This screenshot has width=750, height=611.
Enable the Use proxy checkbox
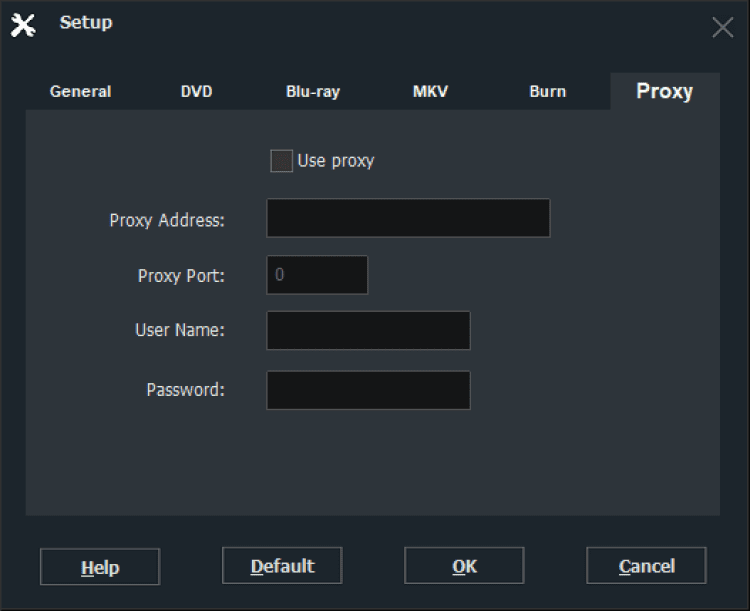coord(282,161)
